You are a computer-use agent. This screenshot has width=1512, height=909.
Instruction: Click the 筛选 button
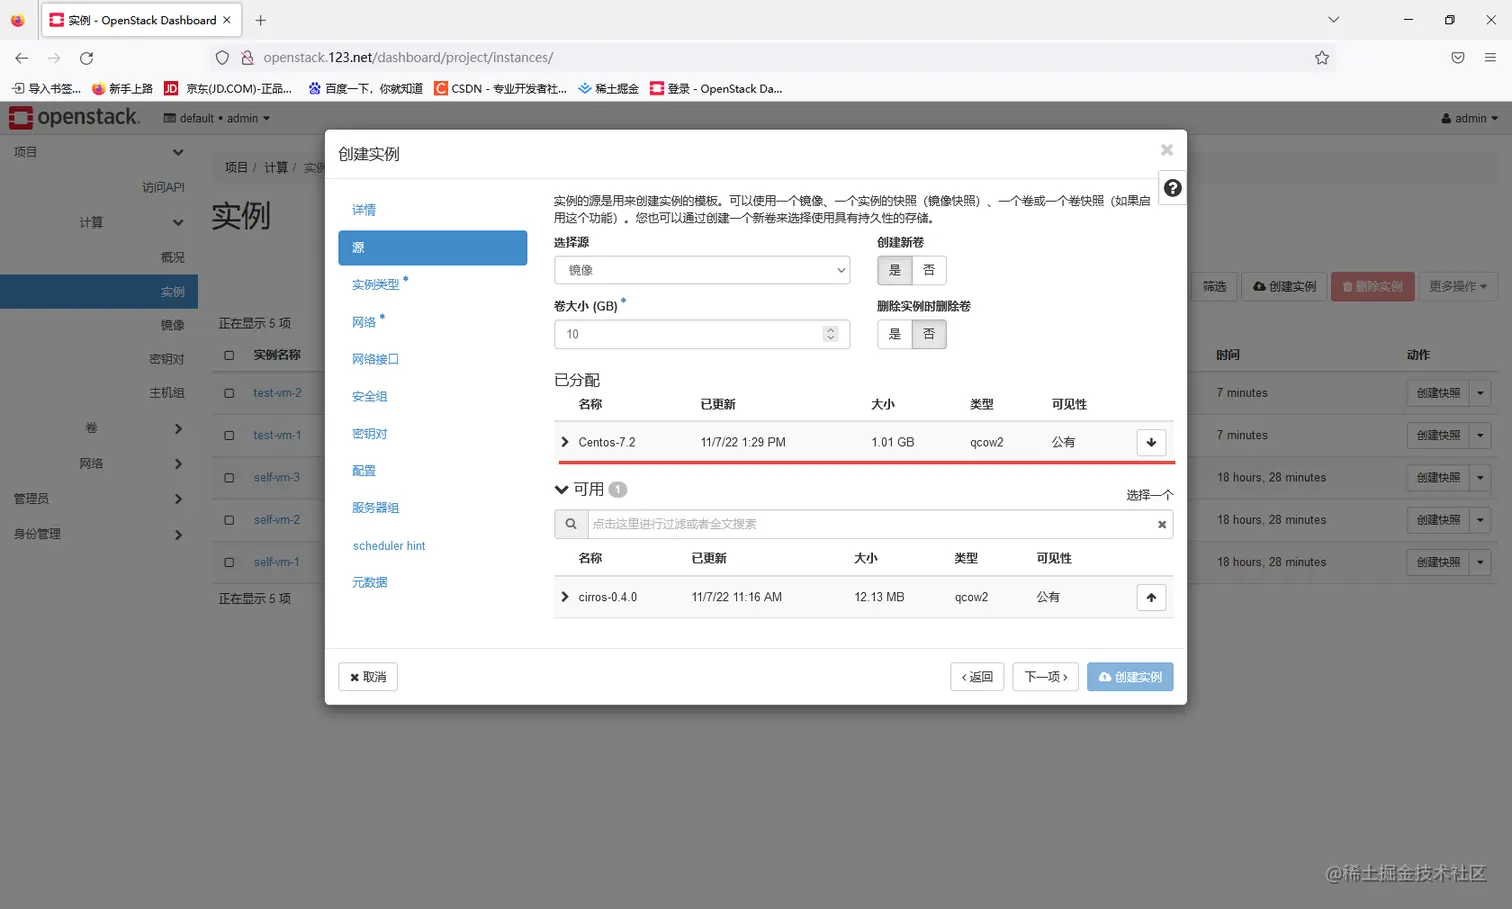[x=1214, y=286]
